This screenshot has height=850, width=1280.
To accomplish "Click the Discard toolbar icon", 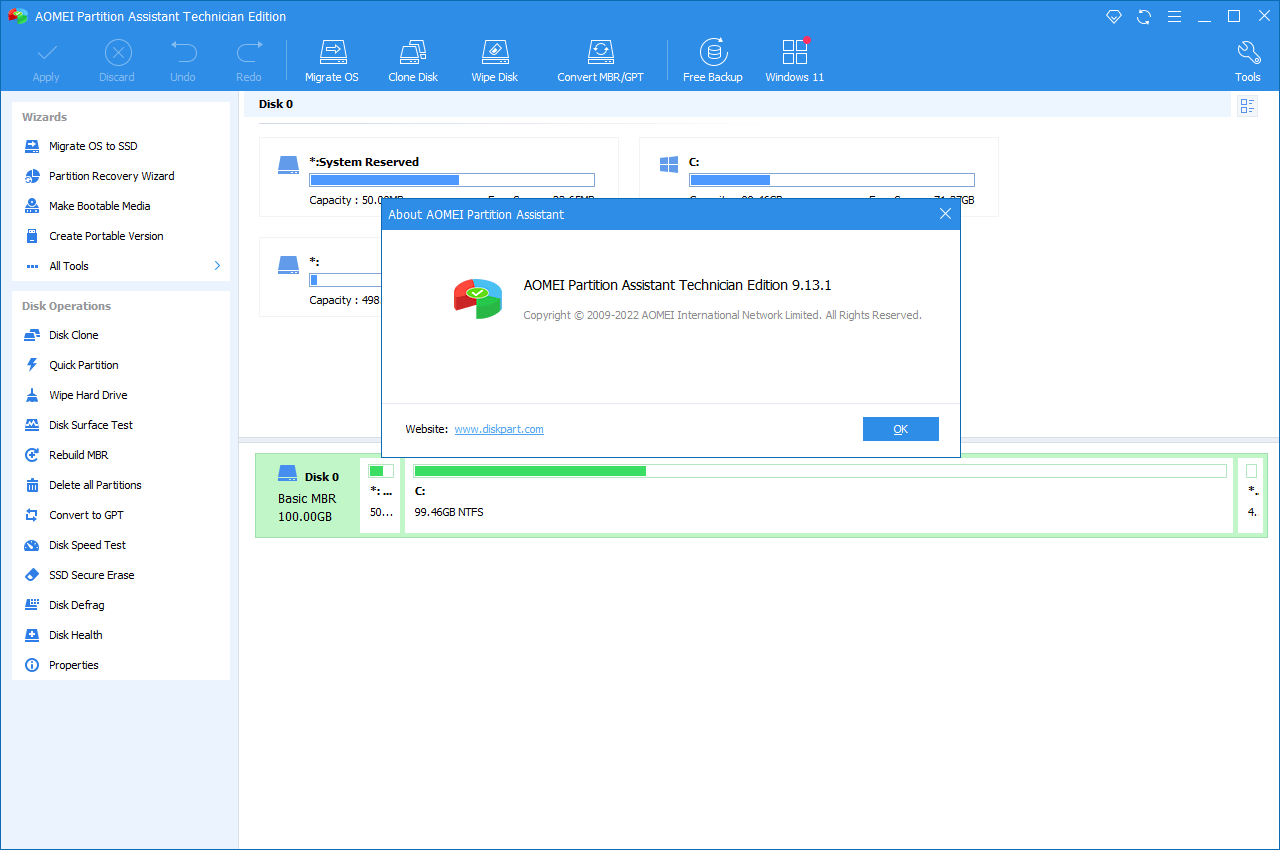I will click(x=117, y=62).
